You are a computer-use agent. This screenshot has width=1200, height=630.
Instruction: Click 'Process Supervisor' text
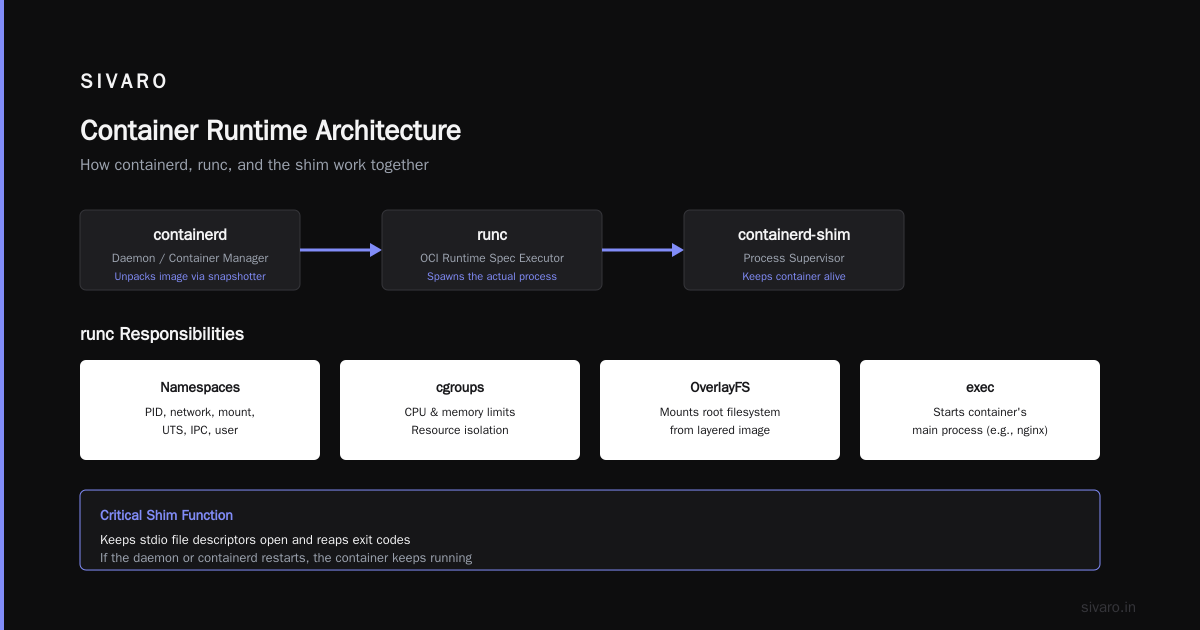click(x=794, y=258)
